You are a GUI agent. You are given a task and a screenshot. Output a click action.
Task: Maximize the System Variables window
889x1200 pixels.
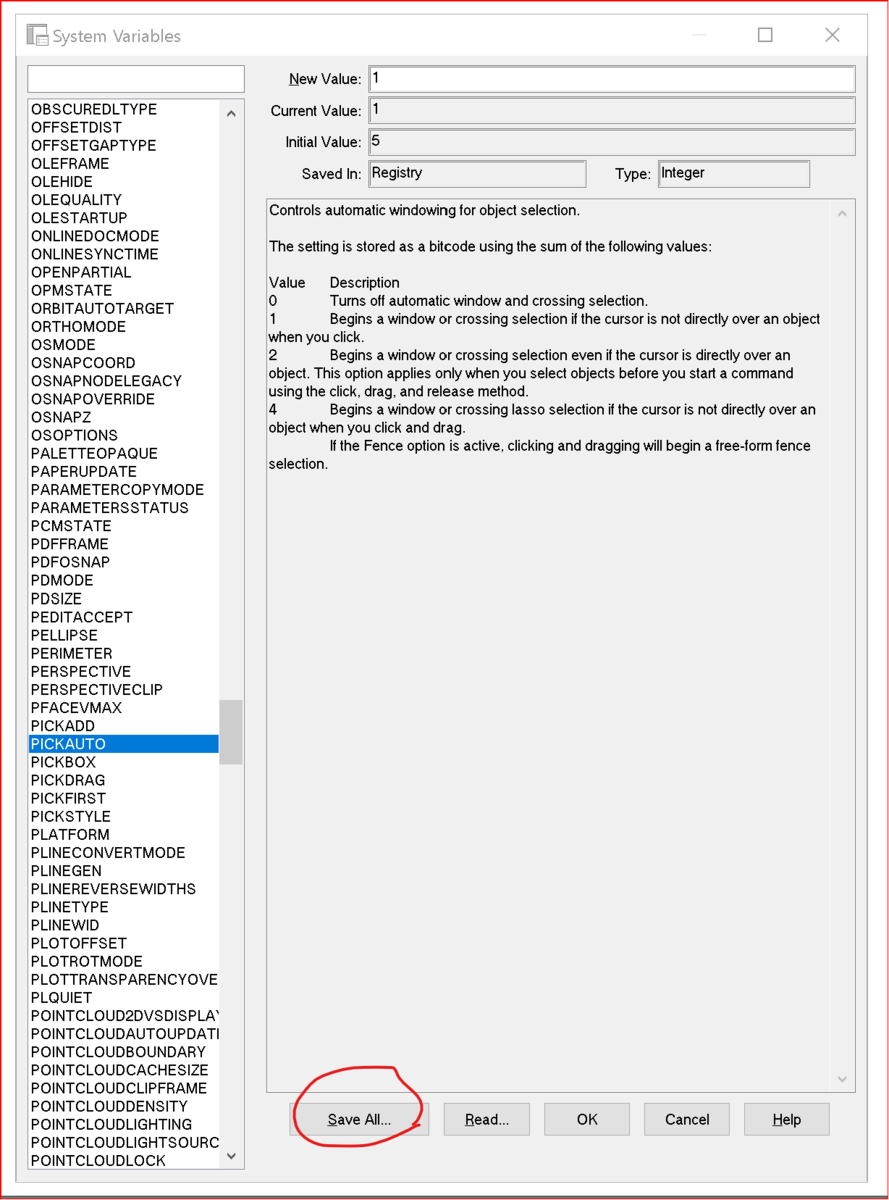[x=765, y=35]
